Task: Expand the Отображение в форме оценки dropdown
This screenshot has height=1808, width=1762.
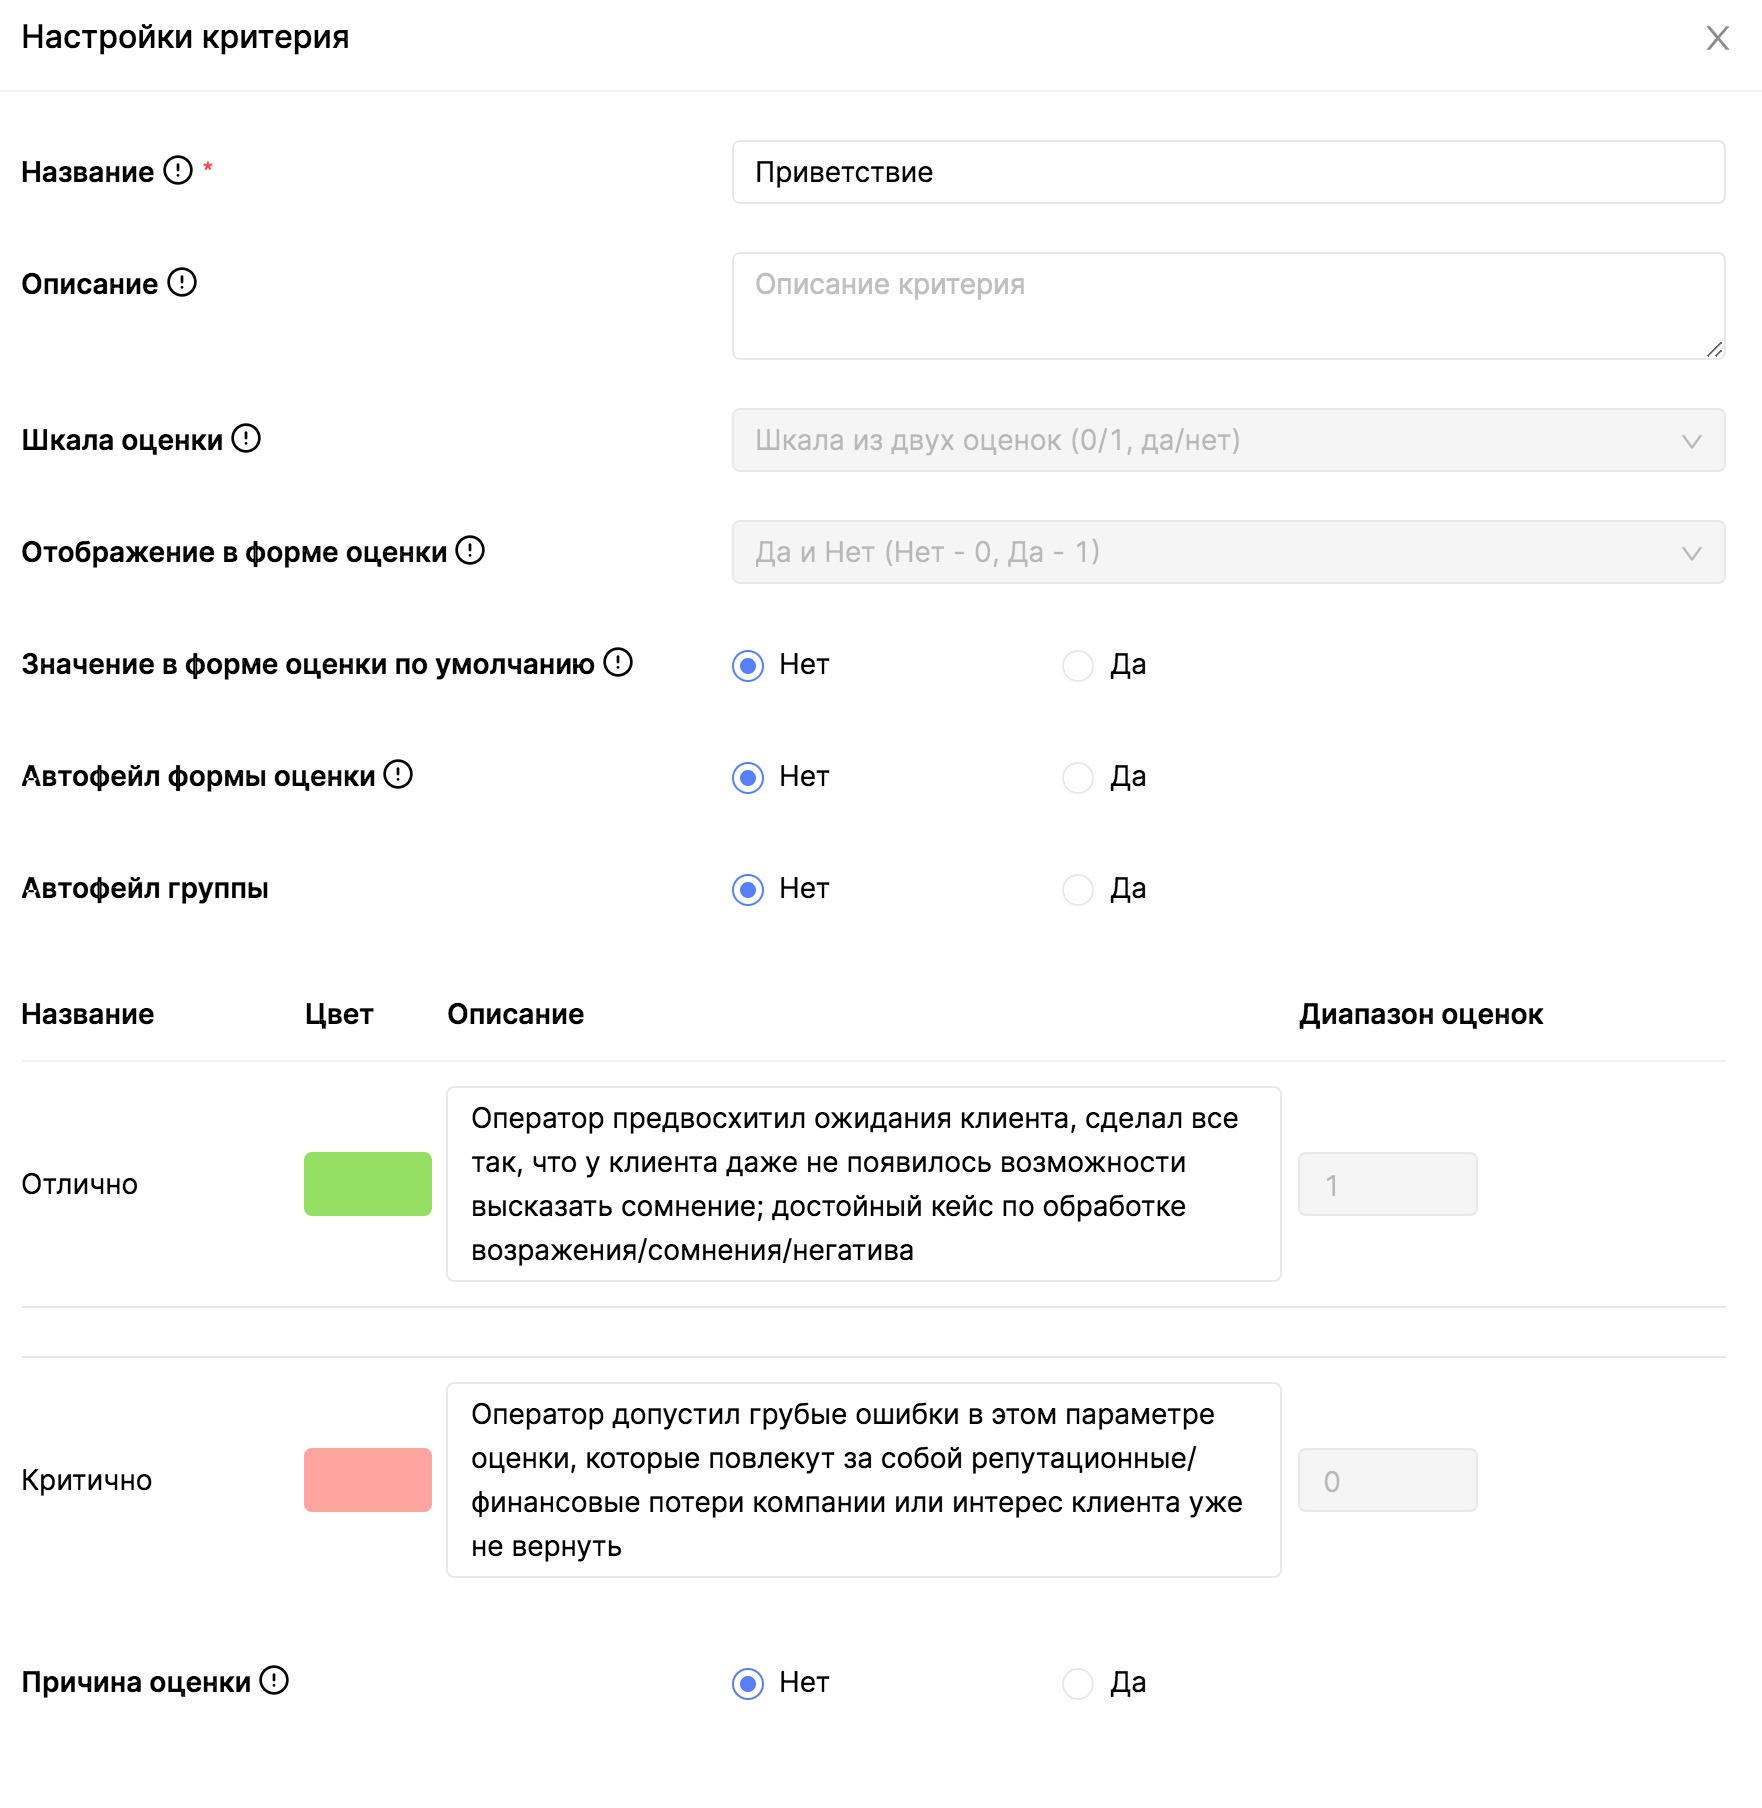Action: tap(1228, 552)
